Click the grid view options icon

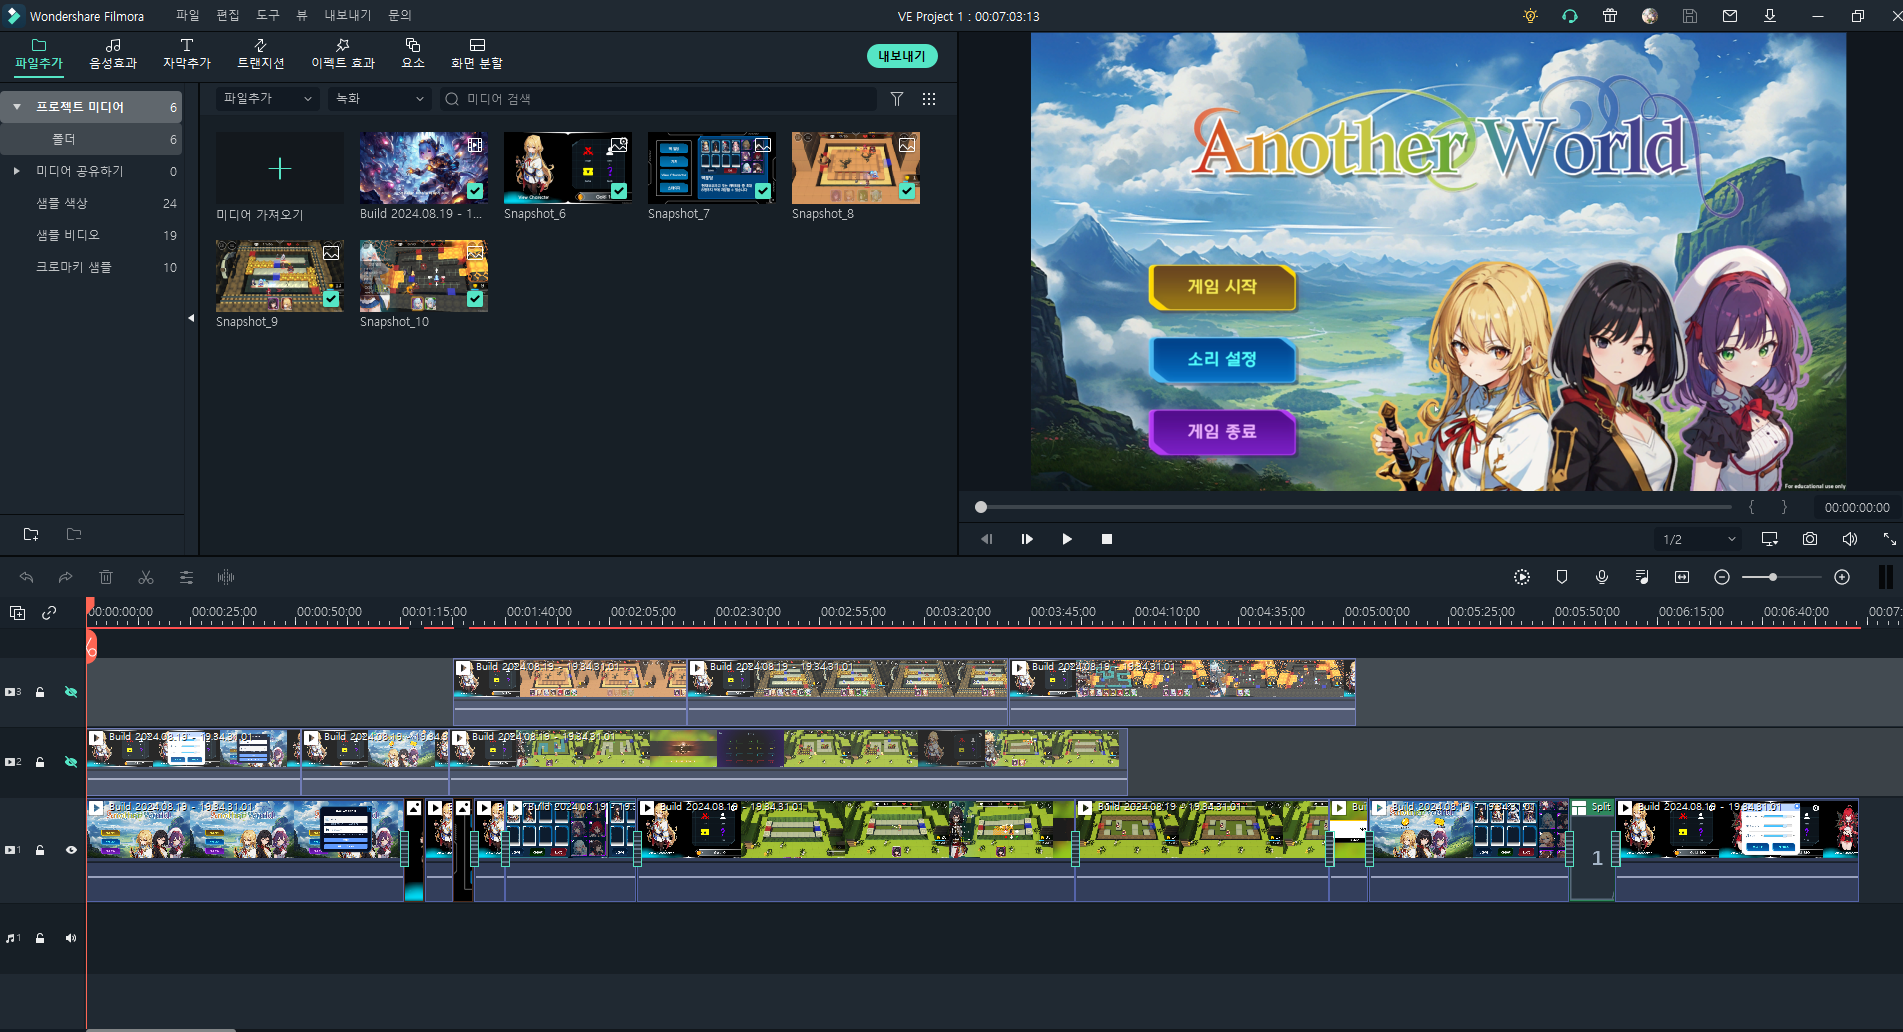coord(929,99)
